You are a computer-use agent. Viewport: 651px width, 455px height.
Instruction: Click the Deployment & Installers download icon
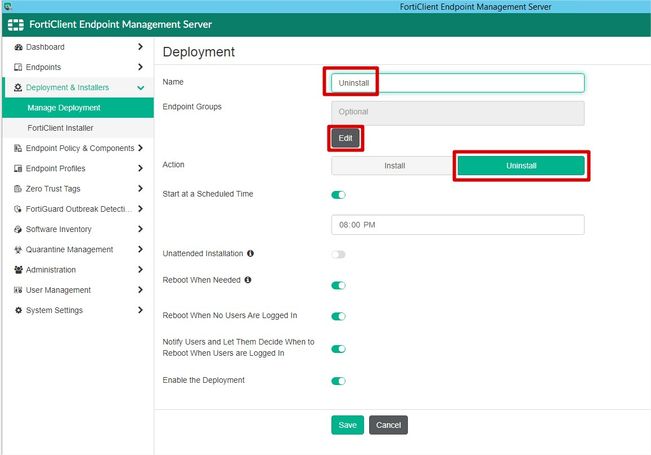click(x=18, y=88)
